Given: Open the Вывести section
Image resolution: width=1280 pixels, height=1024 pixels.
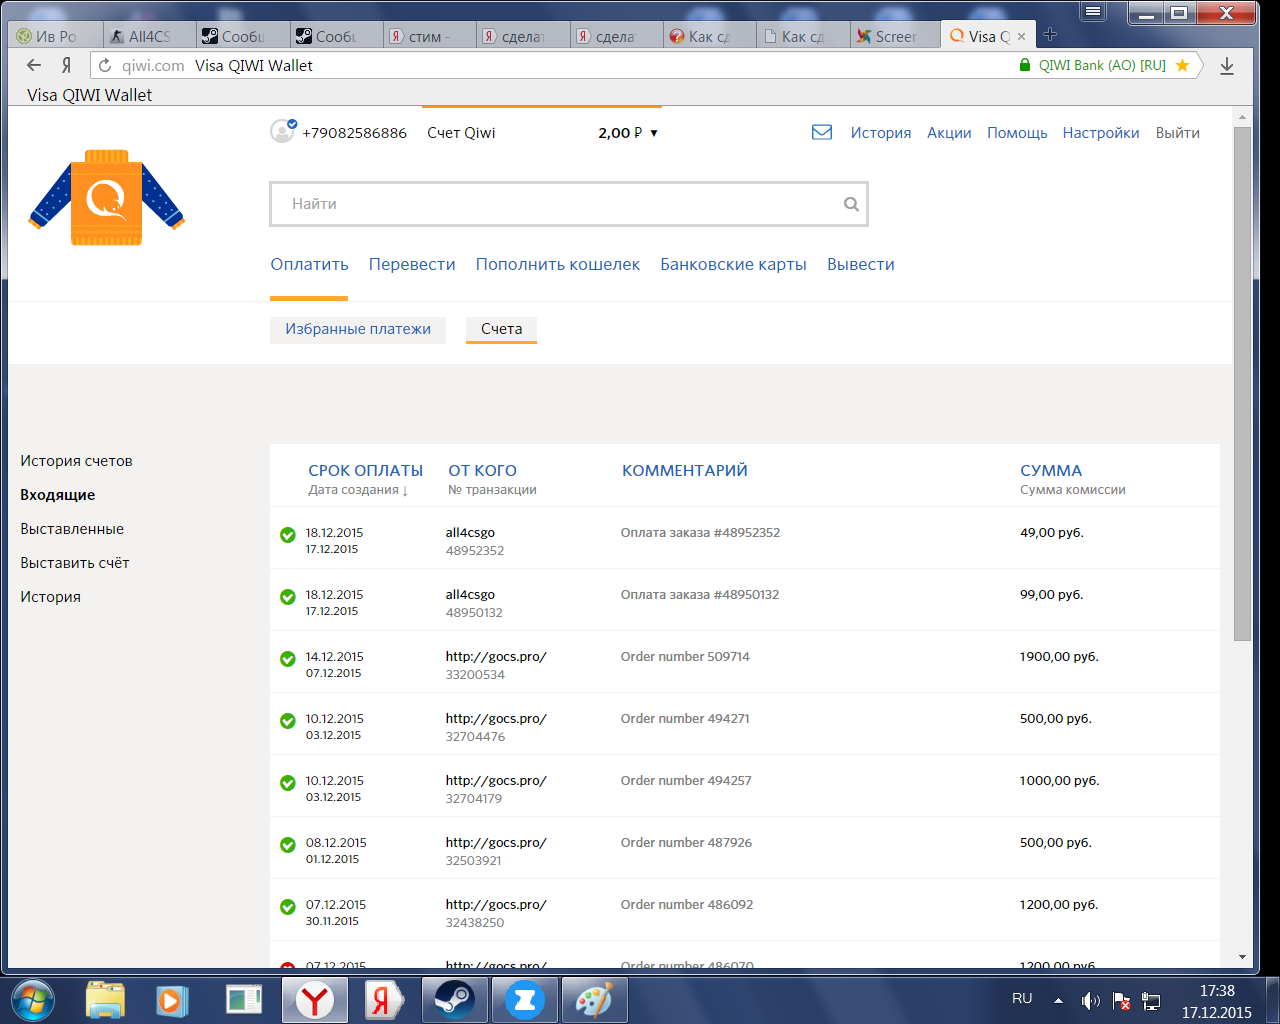Looking at the screenshot, I should click(861, 264).
